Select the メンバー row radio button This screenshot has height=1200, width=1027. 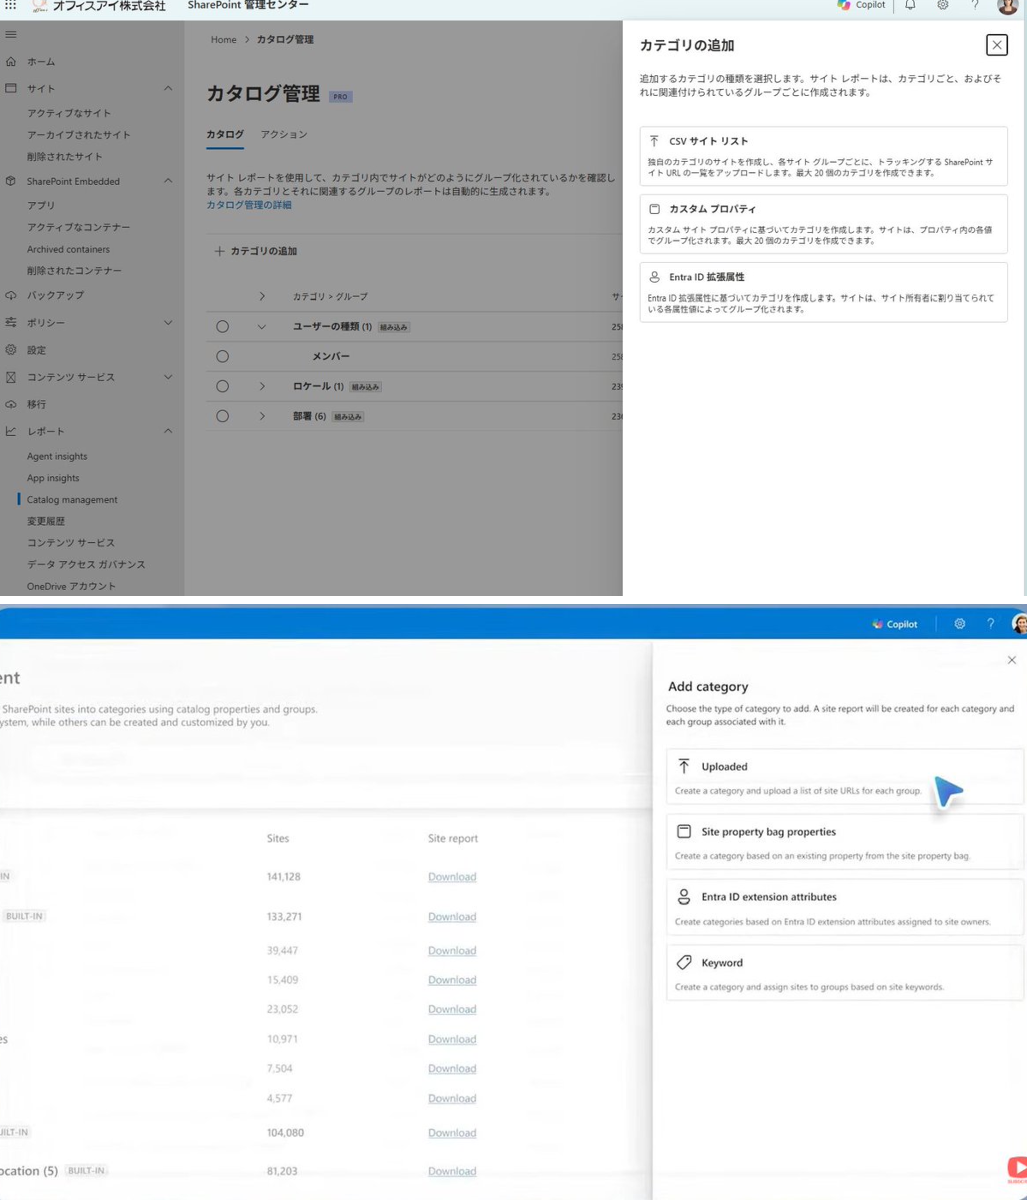223,357
